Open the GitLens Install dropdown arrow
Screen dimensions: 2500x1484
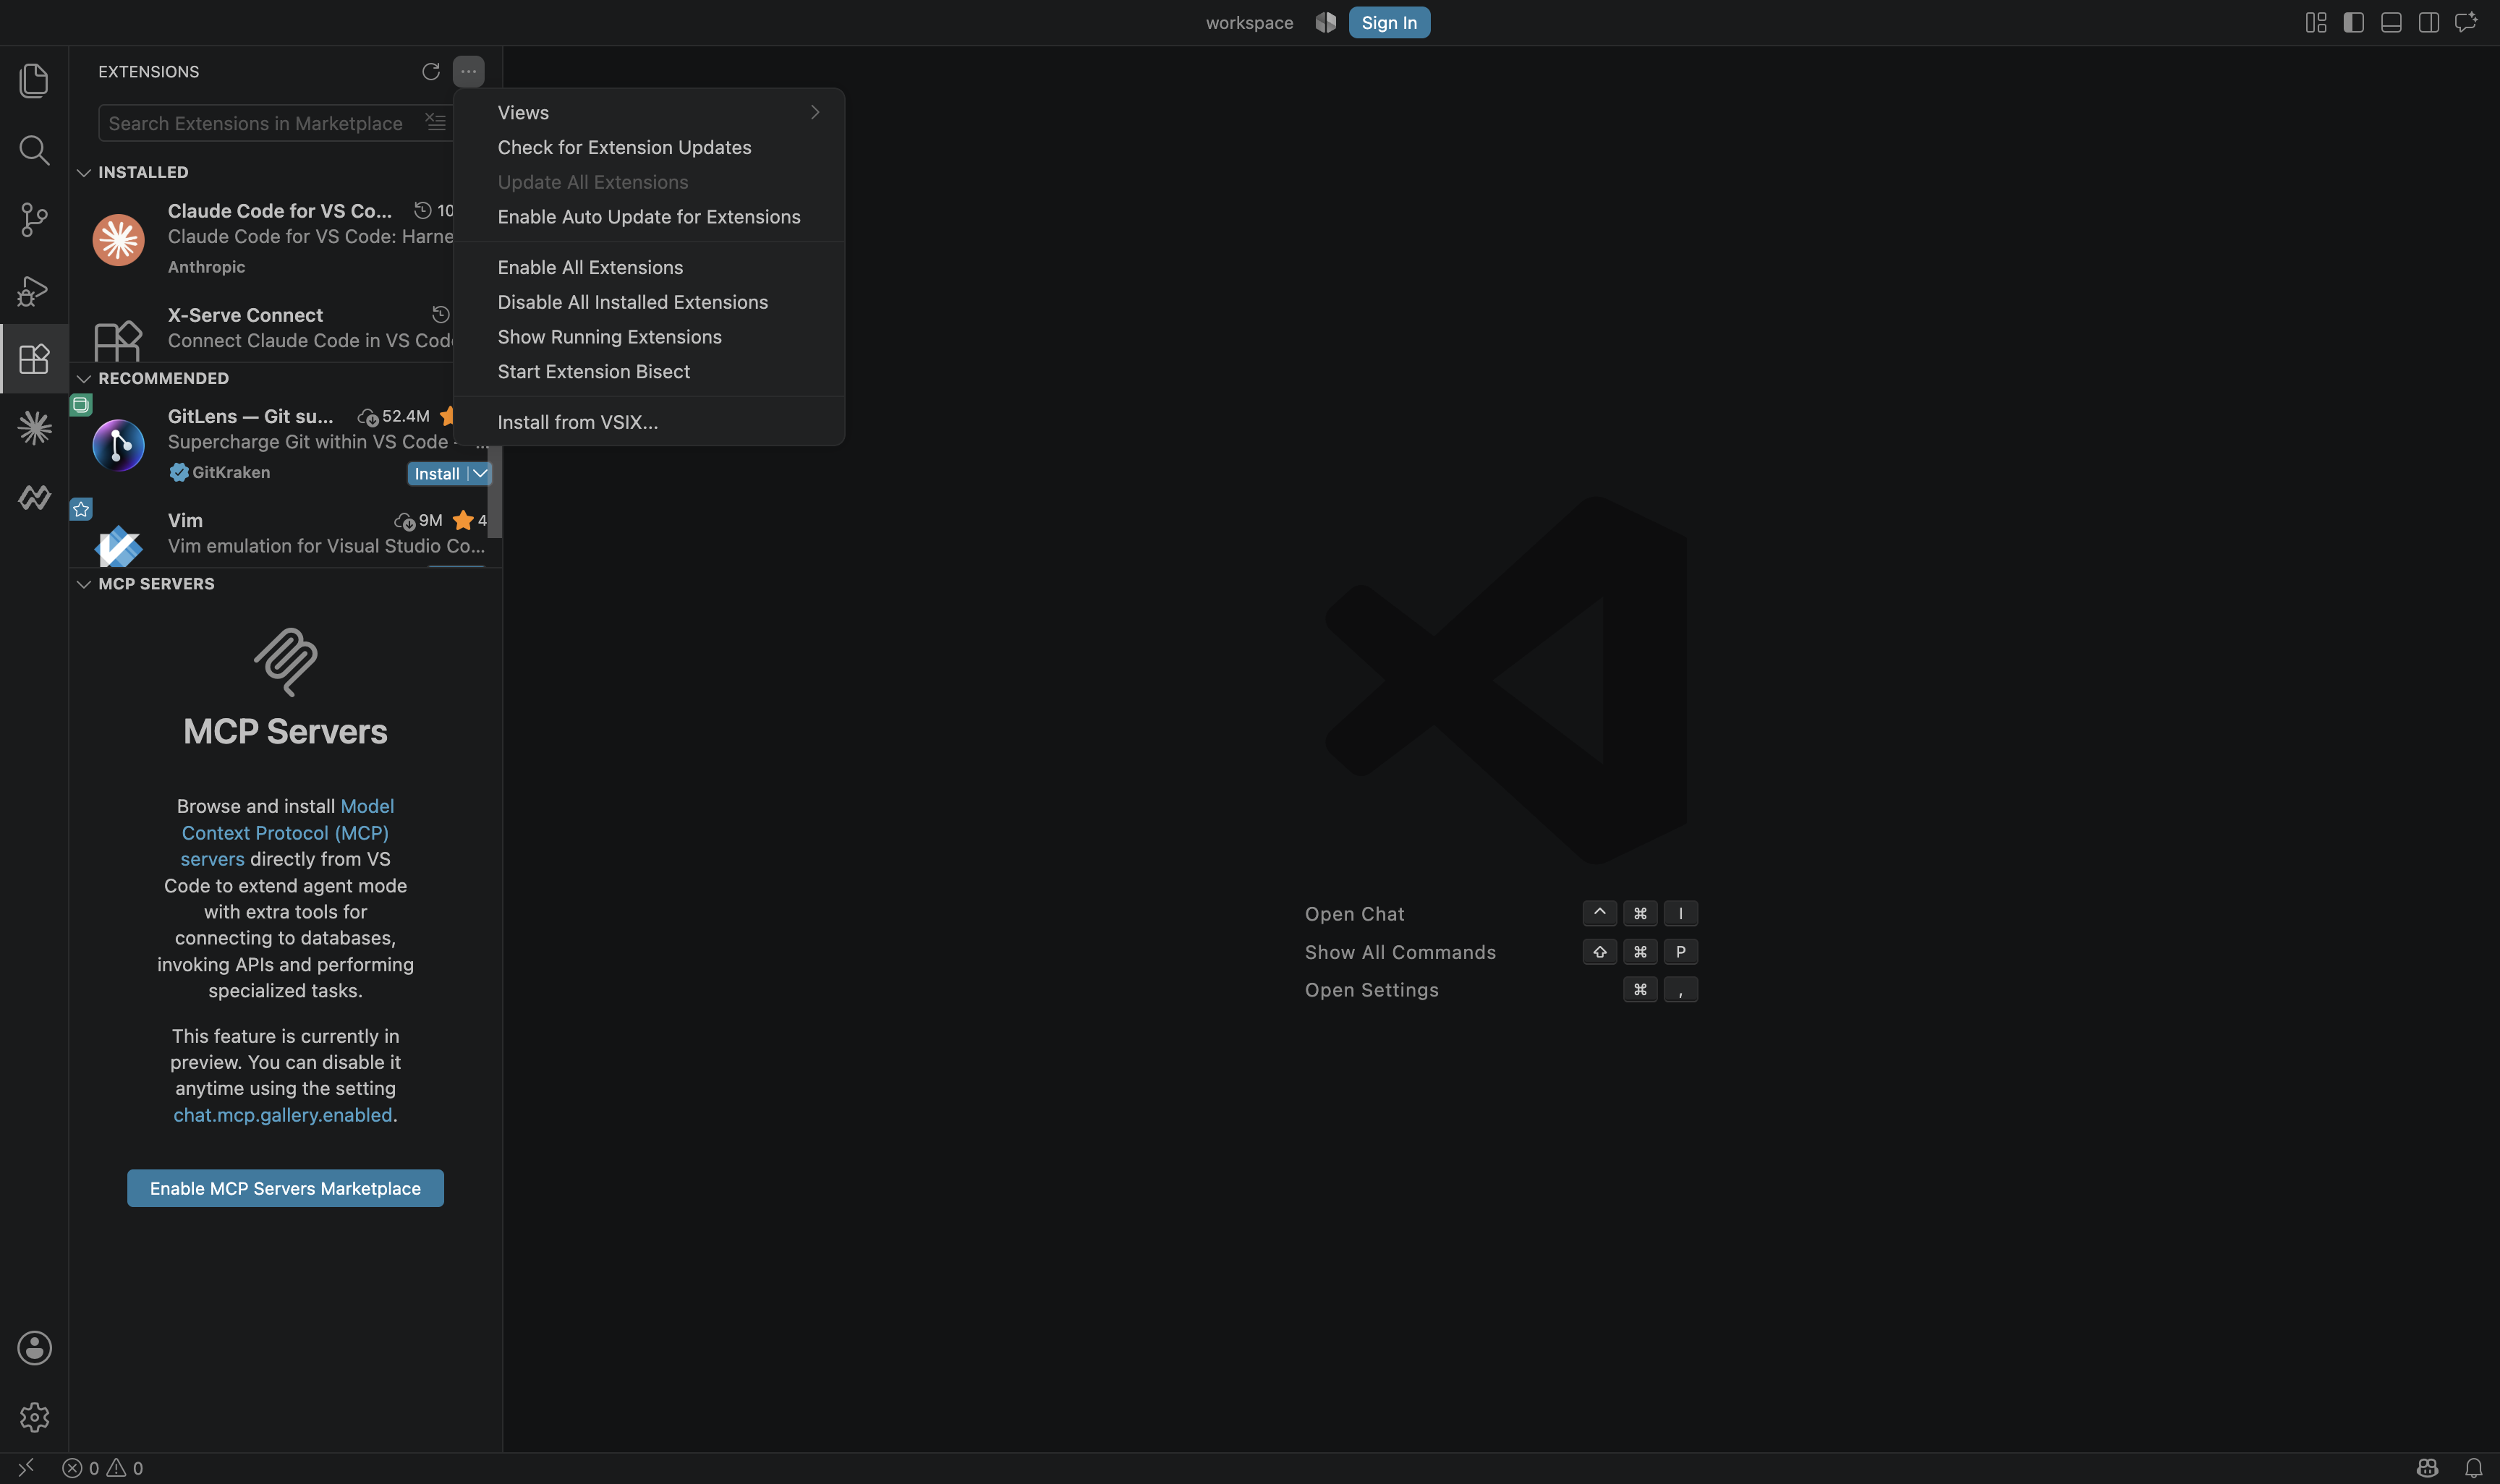480,473
